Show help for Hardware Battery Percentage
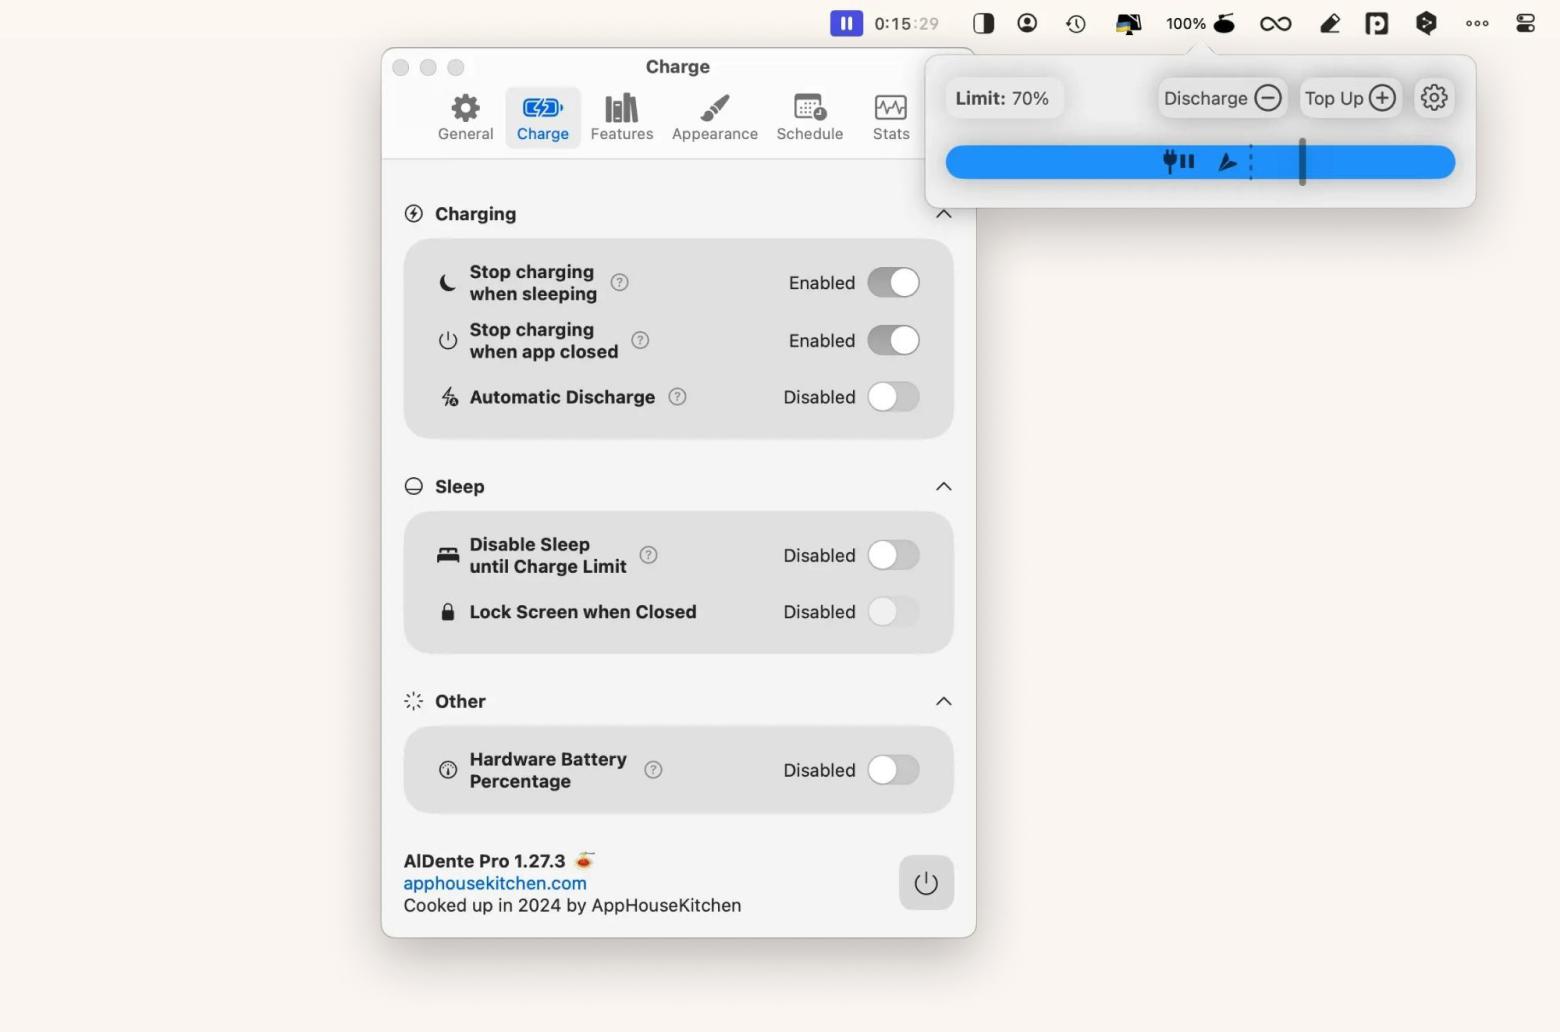This screenshot has width=1560, height=1032. click(653, 770)
